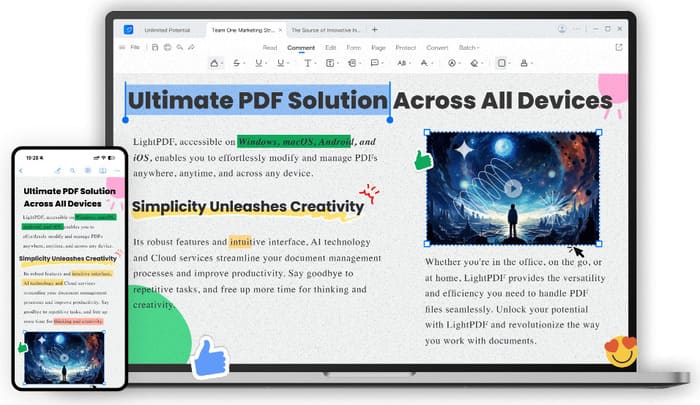The image size is (700, 405).
Task: Click the heart-eyes emoji sticker
Action: click(621, 351)
